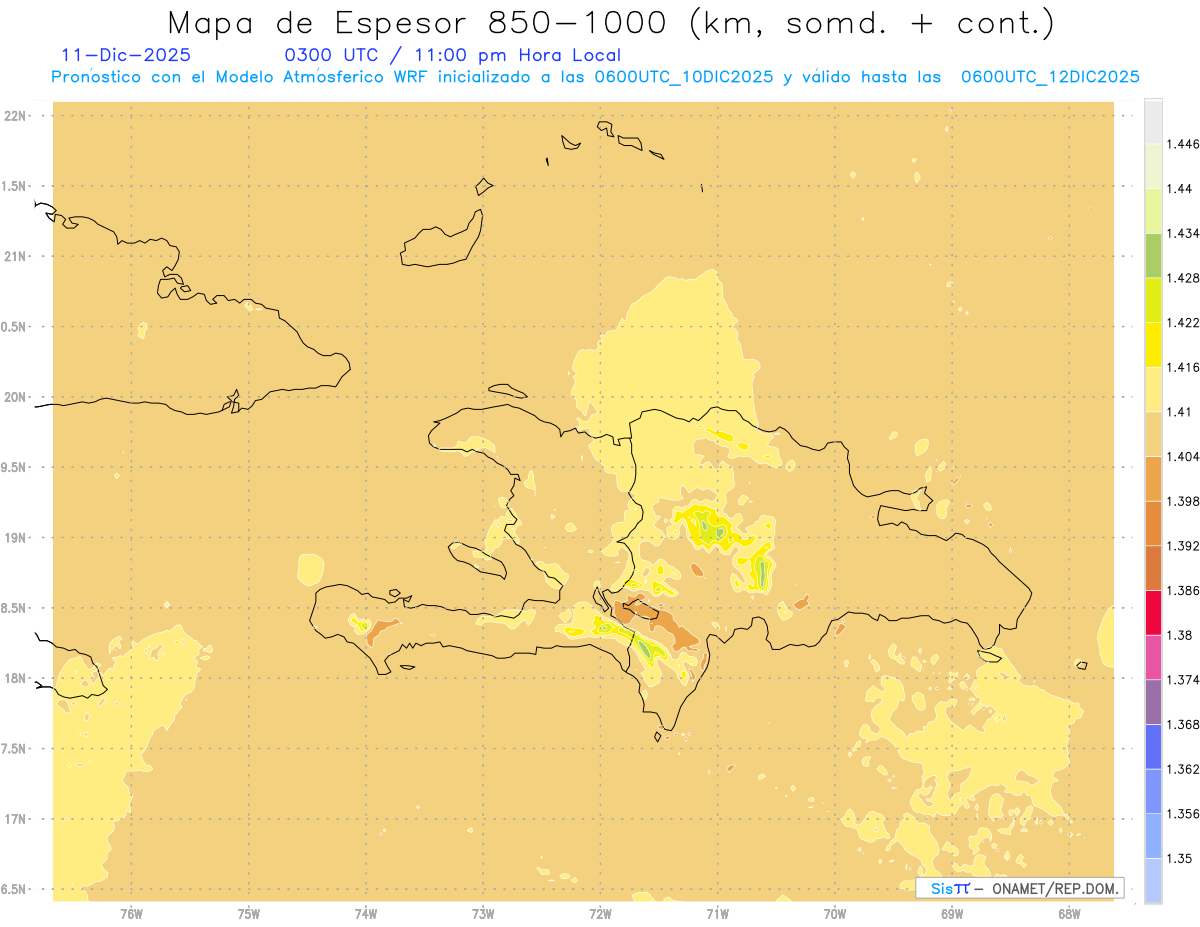Click the 18N latitude label
Image resolution: width=1200 pixels, height=927 pixels.
pyautogui.click(x=13, y=678)
